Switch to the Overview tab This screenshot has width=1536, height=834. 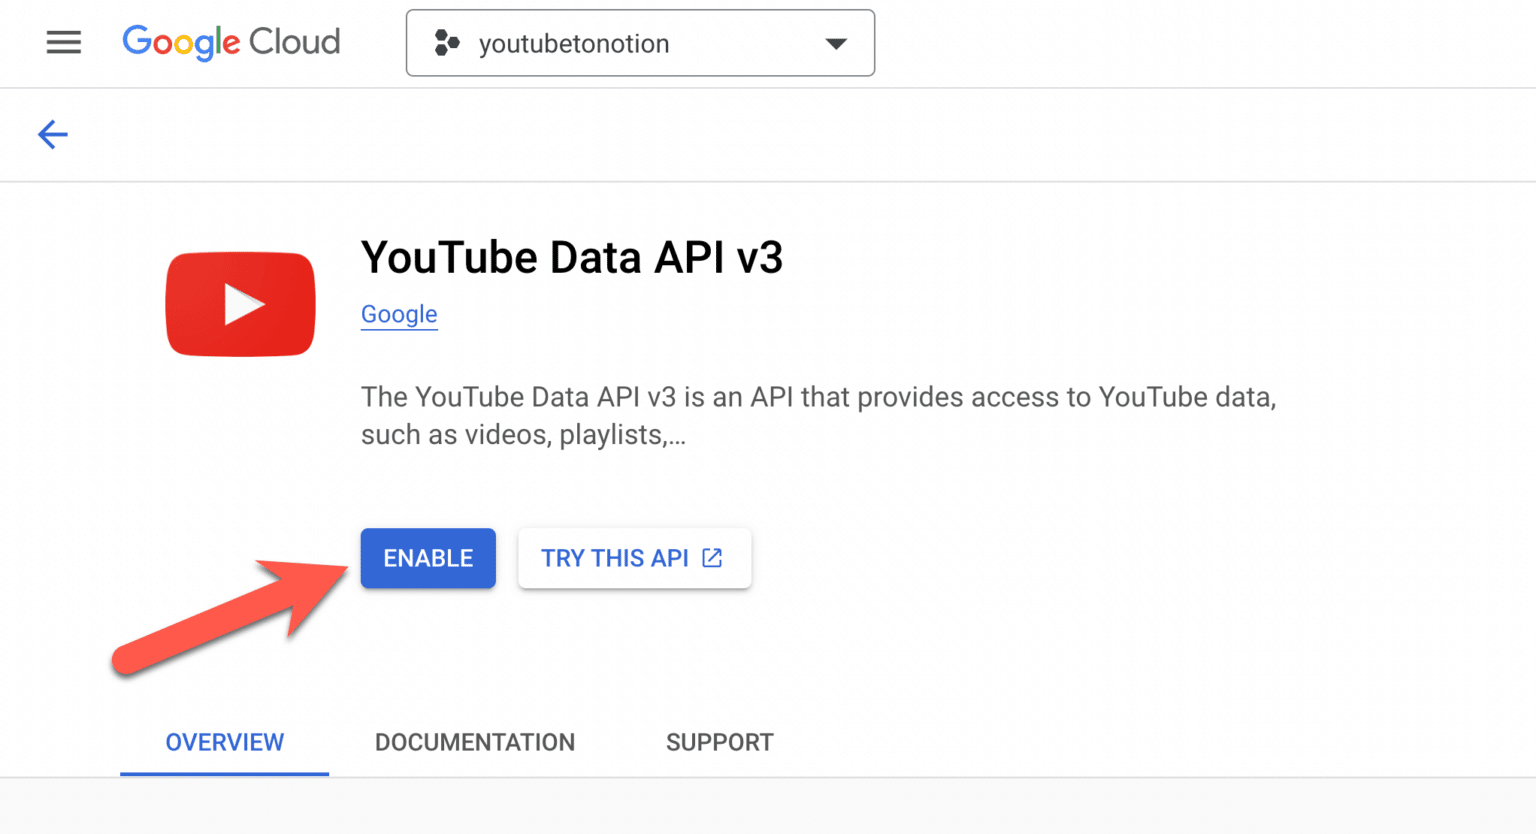(x=225, y=742)
